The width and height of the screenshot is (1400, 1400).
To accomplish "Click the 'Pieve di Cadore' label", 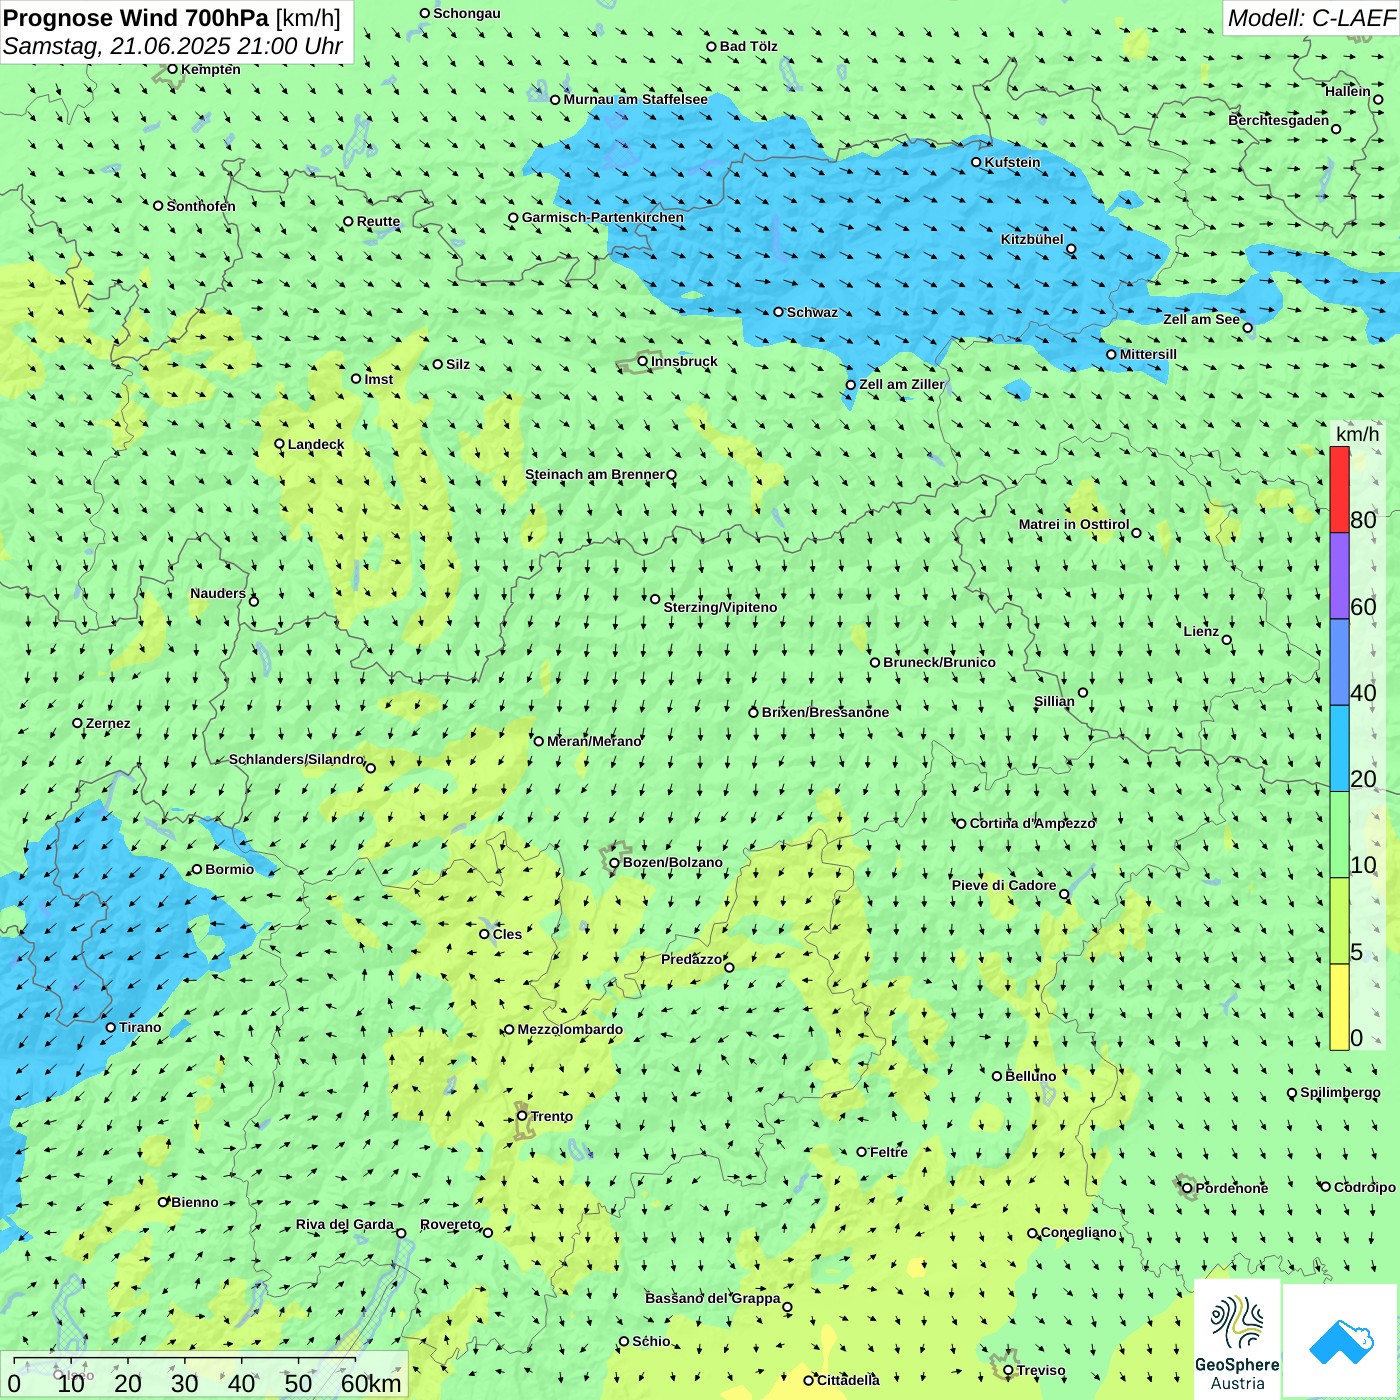I will tap(1004, 885).
